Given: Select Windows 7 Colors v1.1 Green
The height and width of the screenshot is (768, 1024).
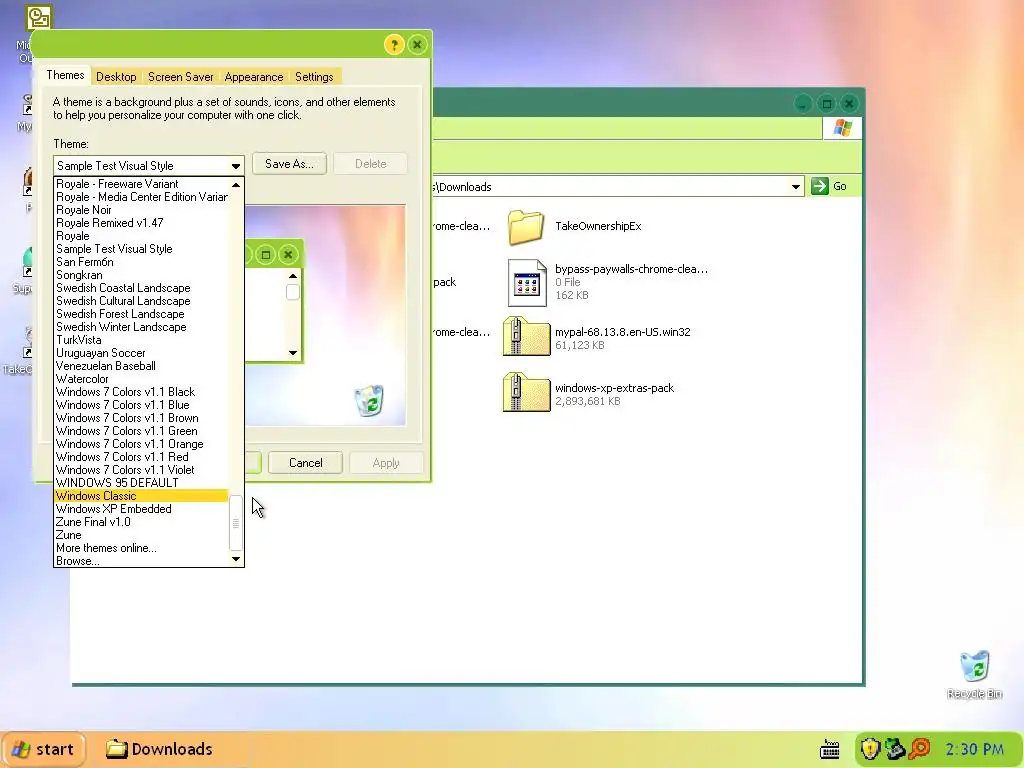Looking at the screenshot, I should click(x=141, y=431).
